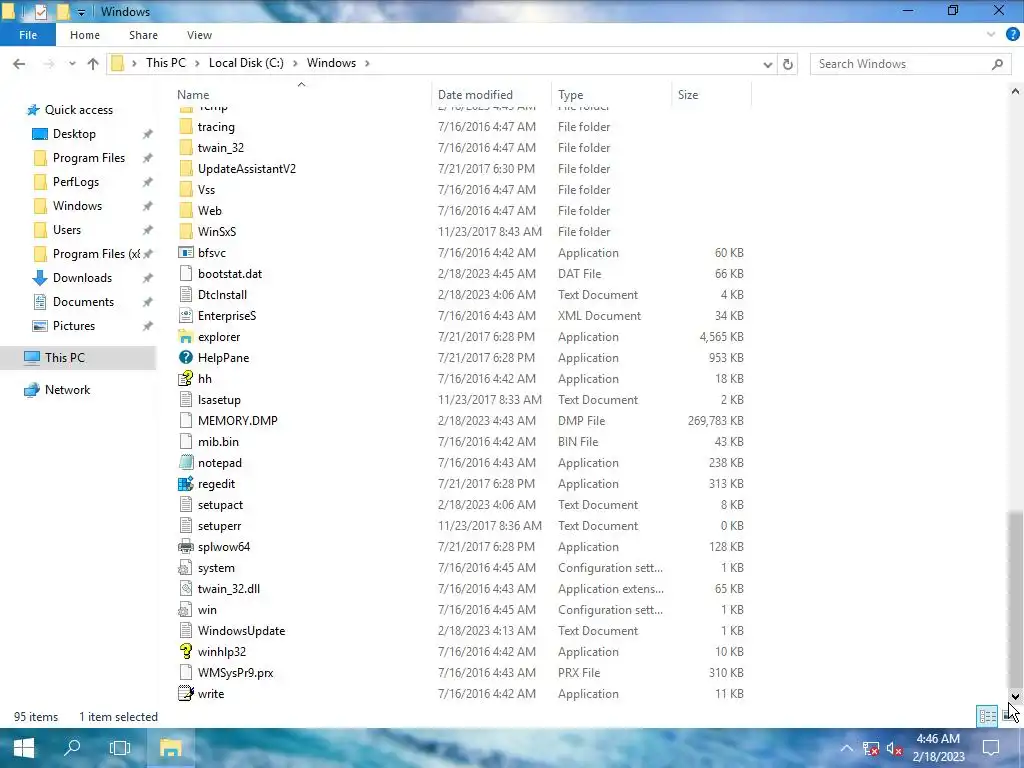Open the File menu
Image resolution: width=1024 pixels, height=768 pixels.
(28, 35)
